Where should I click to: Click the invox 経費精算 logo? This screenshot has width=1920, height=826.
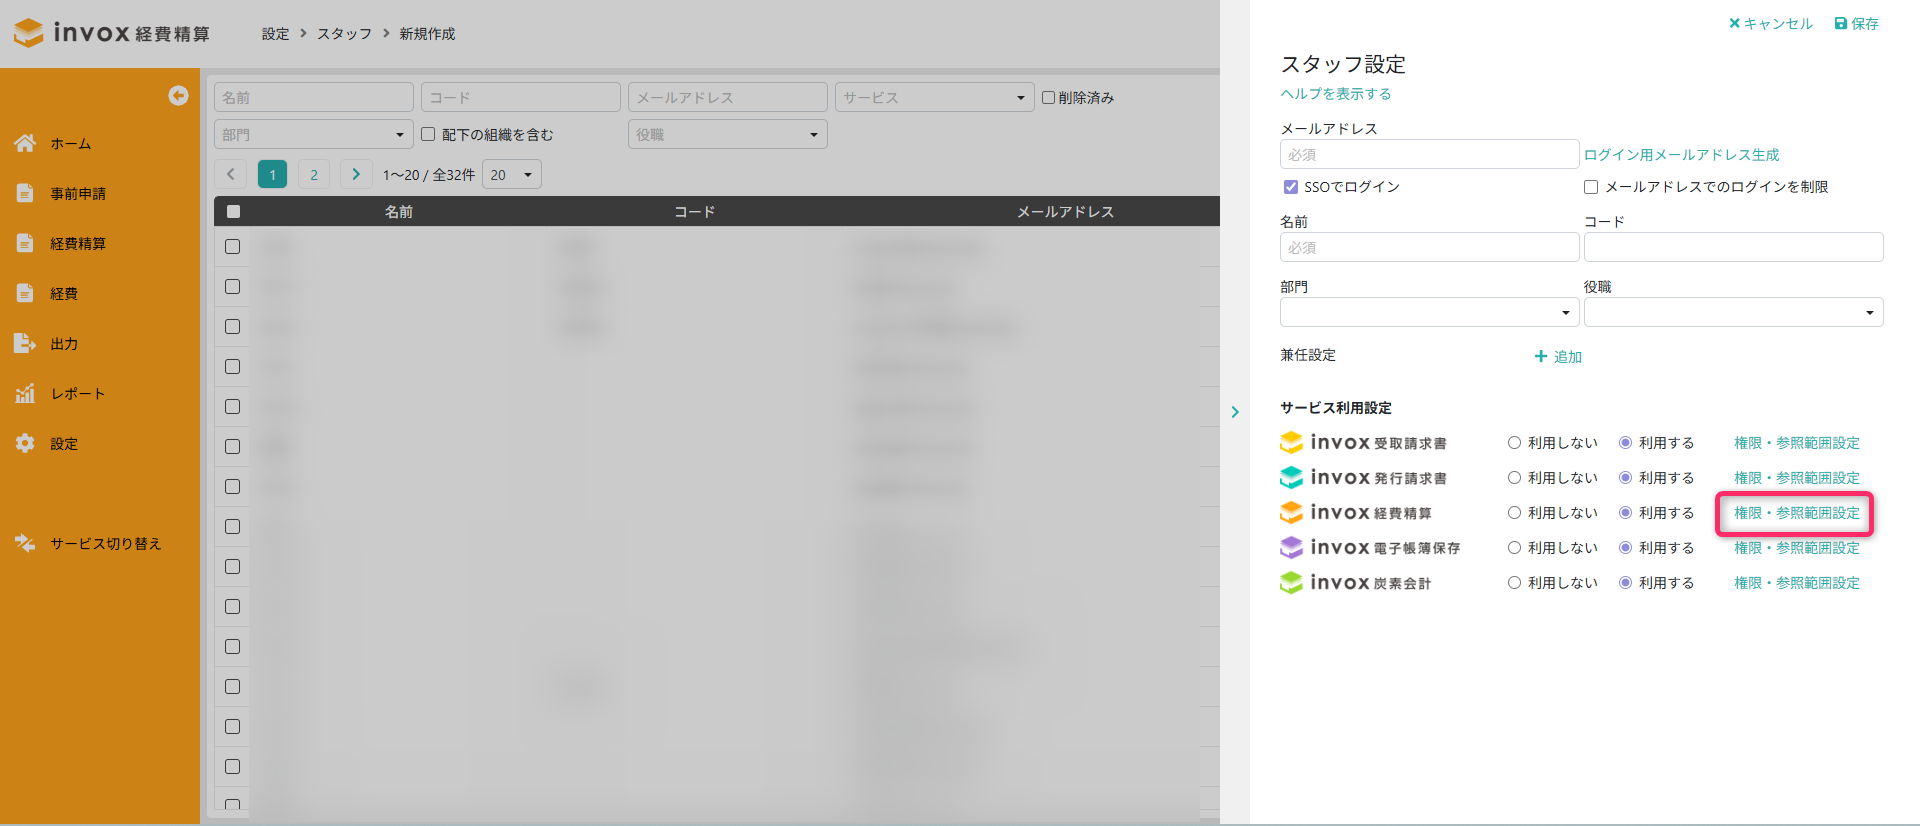tap(112, 33)
